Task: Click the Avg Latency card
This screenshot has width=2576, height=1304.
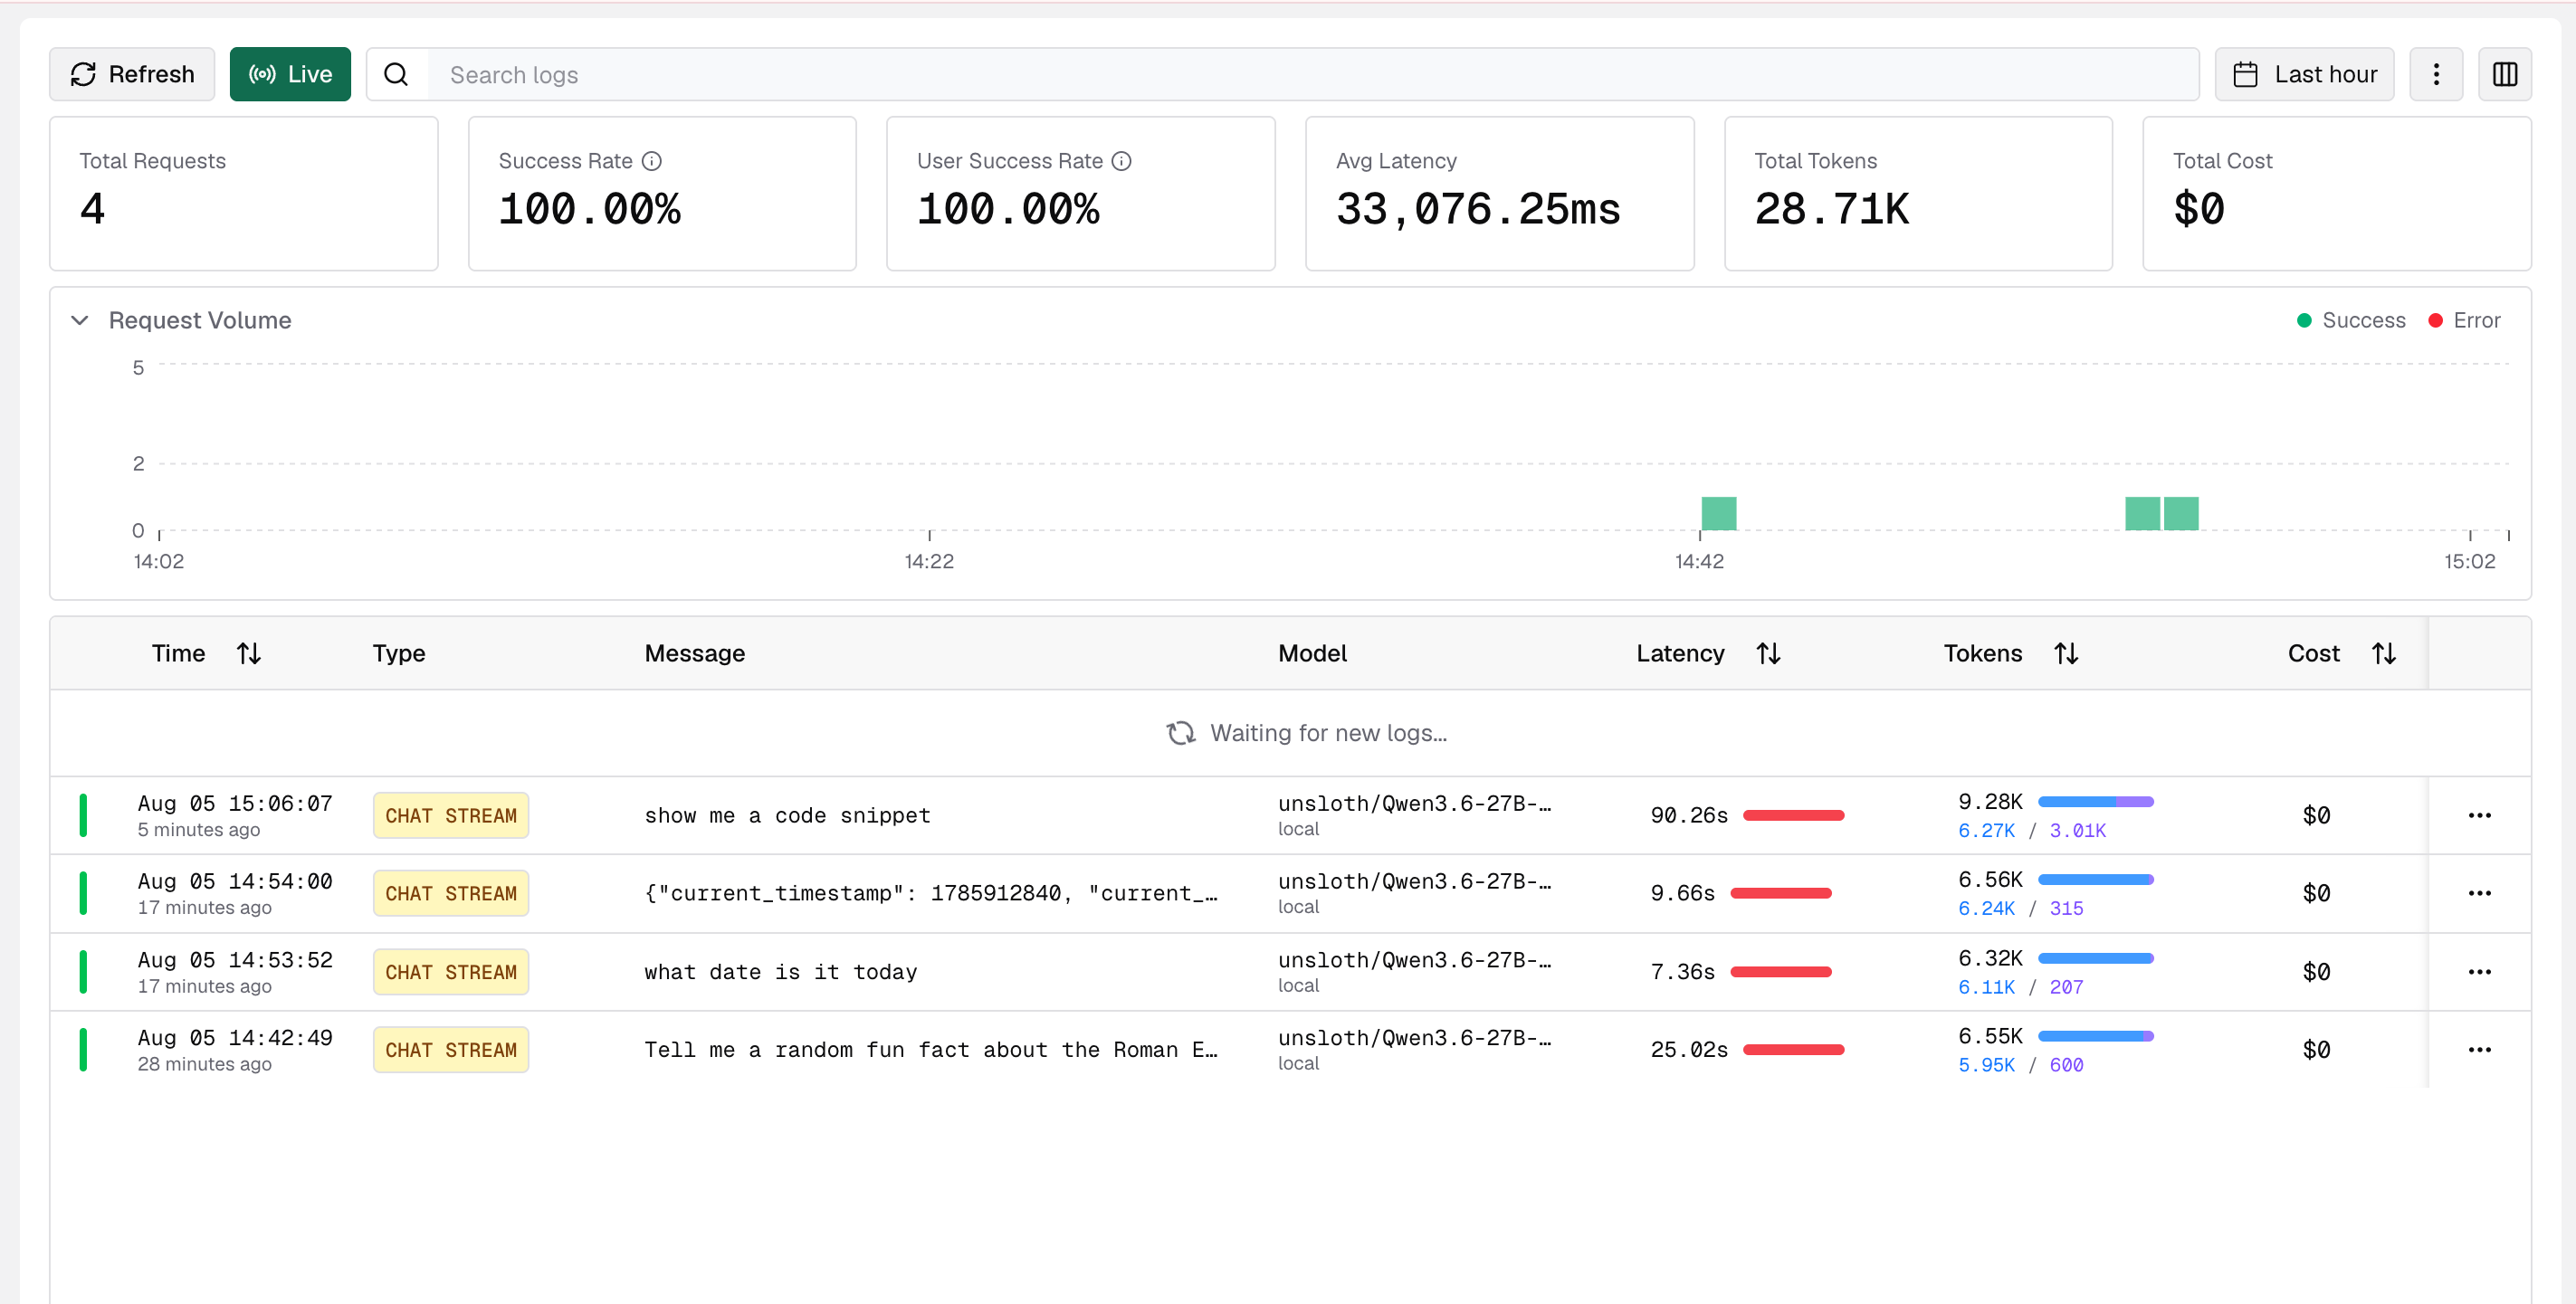Action: [x=1499, y=193]
